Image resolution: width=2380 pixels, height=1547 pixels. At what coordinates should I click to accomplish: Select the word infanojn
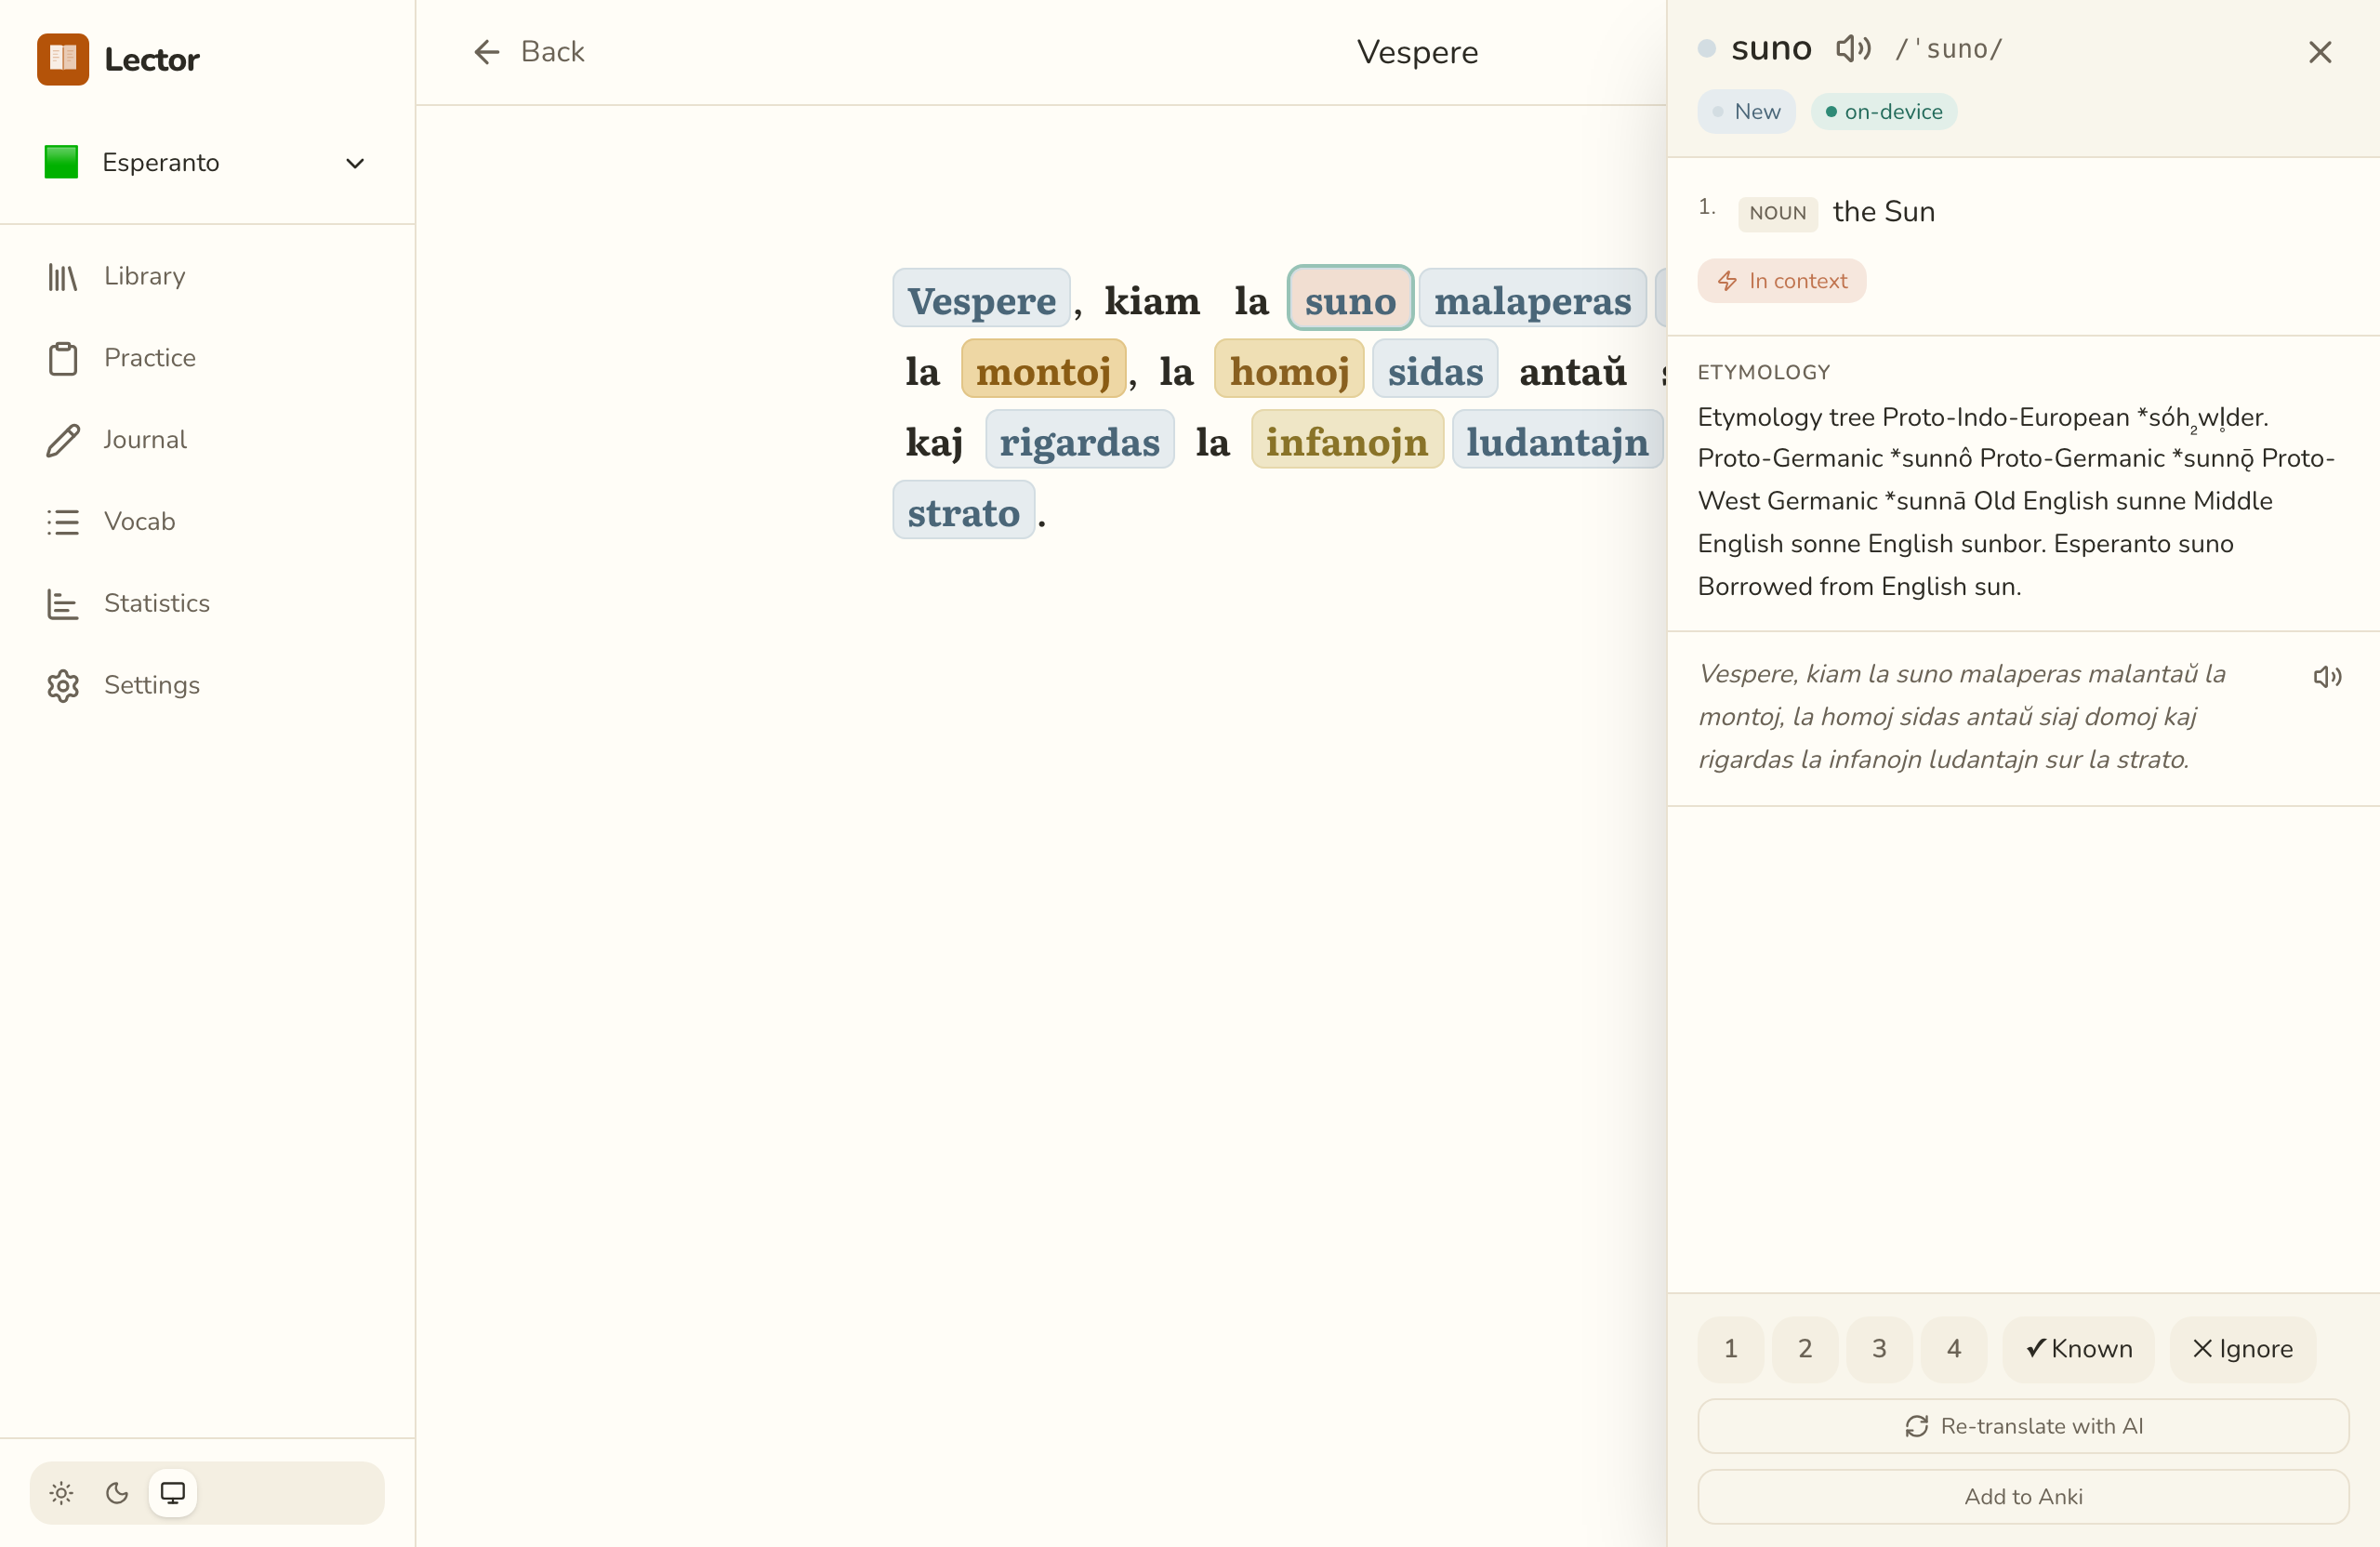click(x=1347, y=441)
